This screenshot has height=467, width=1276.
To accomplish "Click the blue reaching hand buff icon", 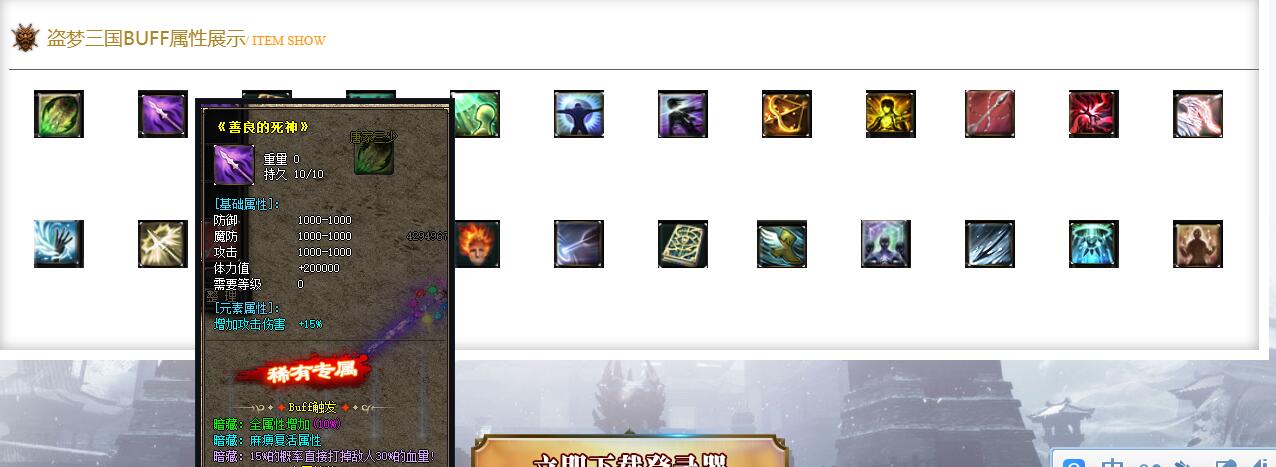I will pyautogui.click(x=59, y=244).
